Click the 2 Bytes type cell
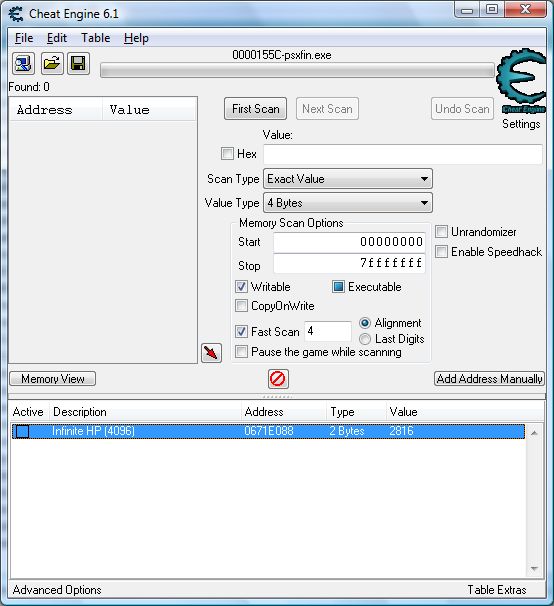The width and height of the screenshot is (554, 606). pos(347,431)
